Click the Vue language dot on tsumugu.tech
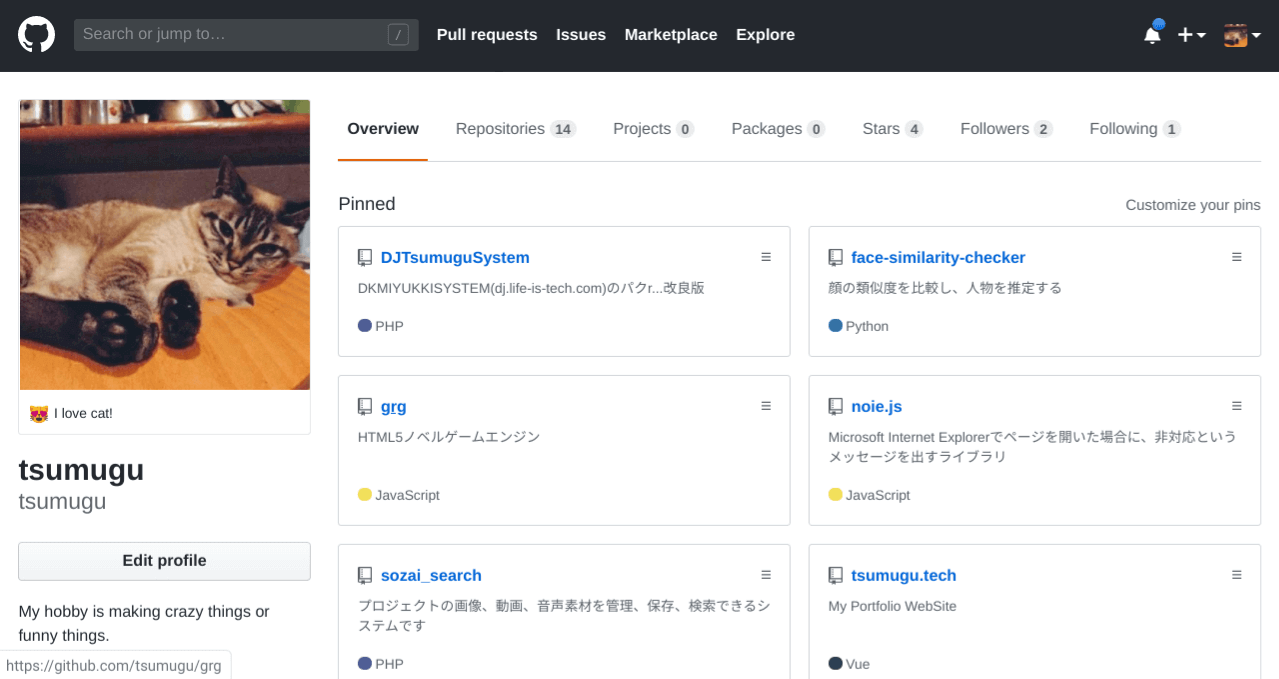Image resolution: width=1279 pixels, height=679 pixels. tap(834, 663)
